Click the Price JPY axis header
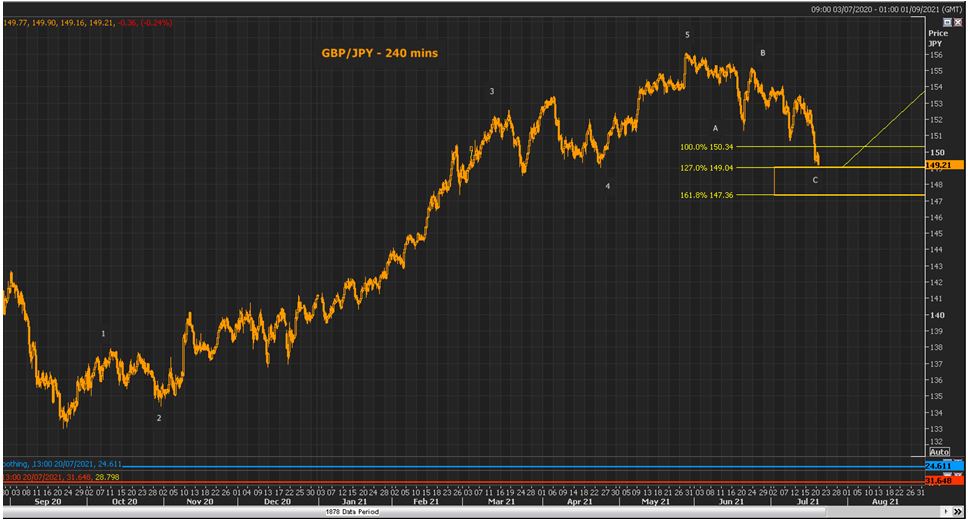Image resolution: width=968 pixels, height=520 pixels. point(936,38)
